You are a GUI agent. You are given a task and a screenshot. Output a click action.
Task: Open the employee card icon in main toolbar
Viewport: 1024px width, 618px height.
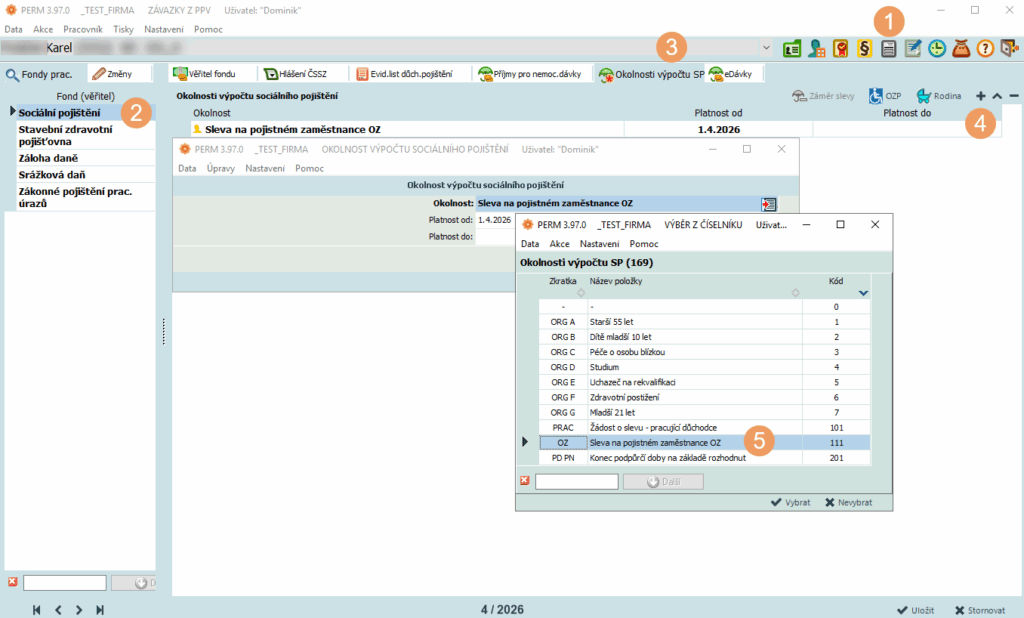[x=792, y=48]
